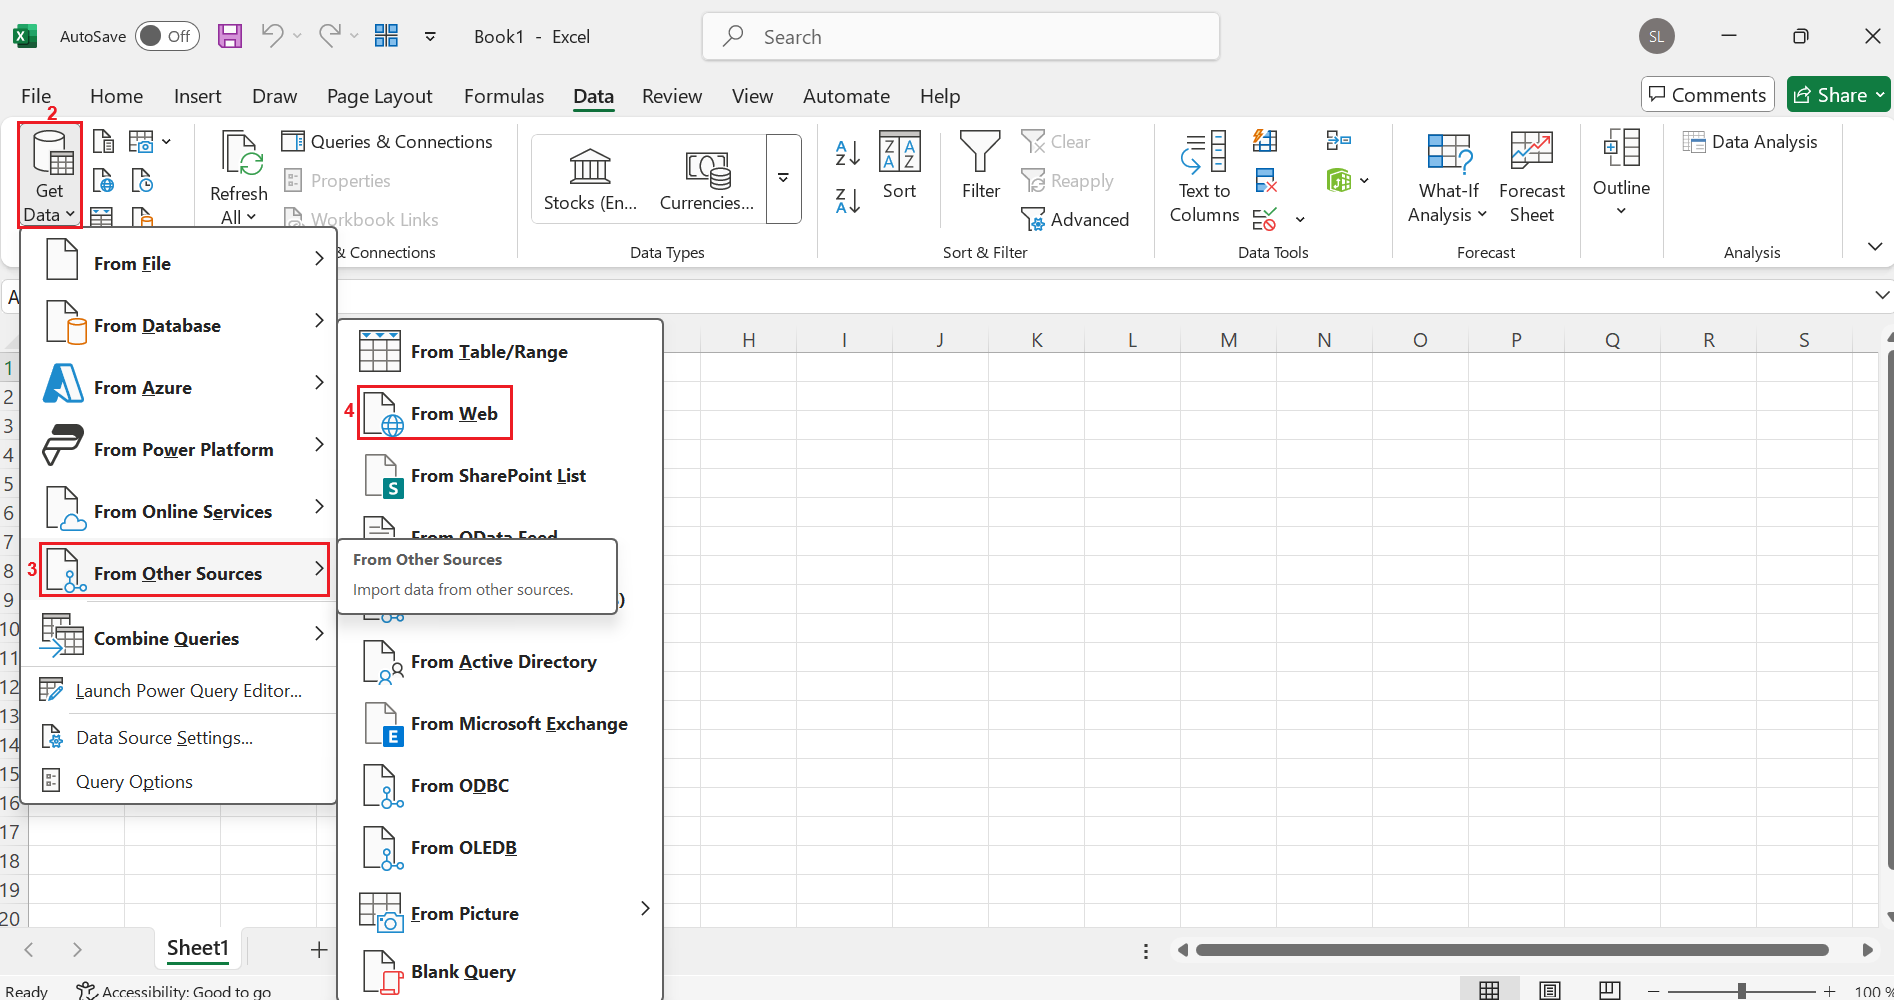Choose From Table/Range

coord(500,351)
